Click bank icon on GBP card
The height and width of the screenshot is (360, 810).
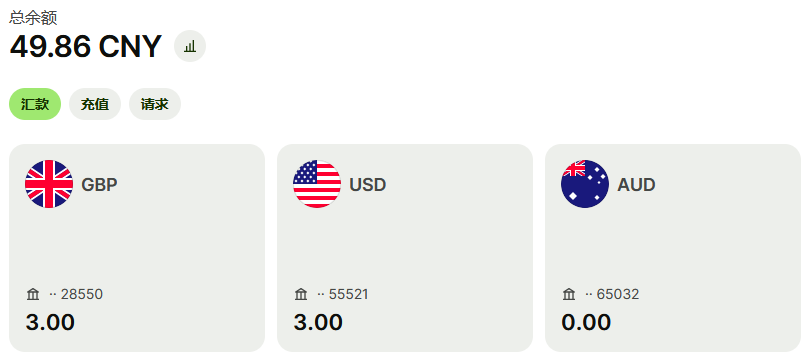pyautogui.click(x=33, y=294)
